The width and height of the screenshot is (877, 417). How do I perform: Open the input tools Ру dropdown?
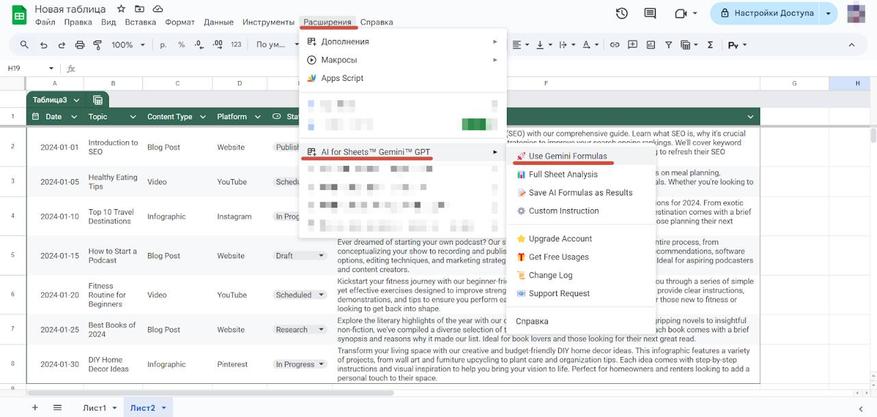tap(737, 45)
